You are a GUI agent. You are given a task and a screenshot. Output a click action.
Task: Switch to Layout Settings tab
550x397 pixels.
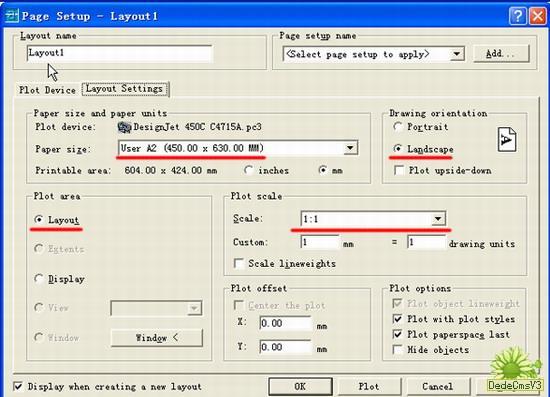coord(125,89)
